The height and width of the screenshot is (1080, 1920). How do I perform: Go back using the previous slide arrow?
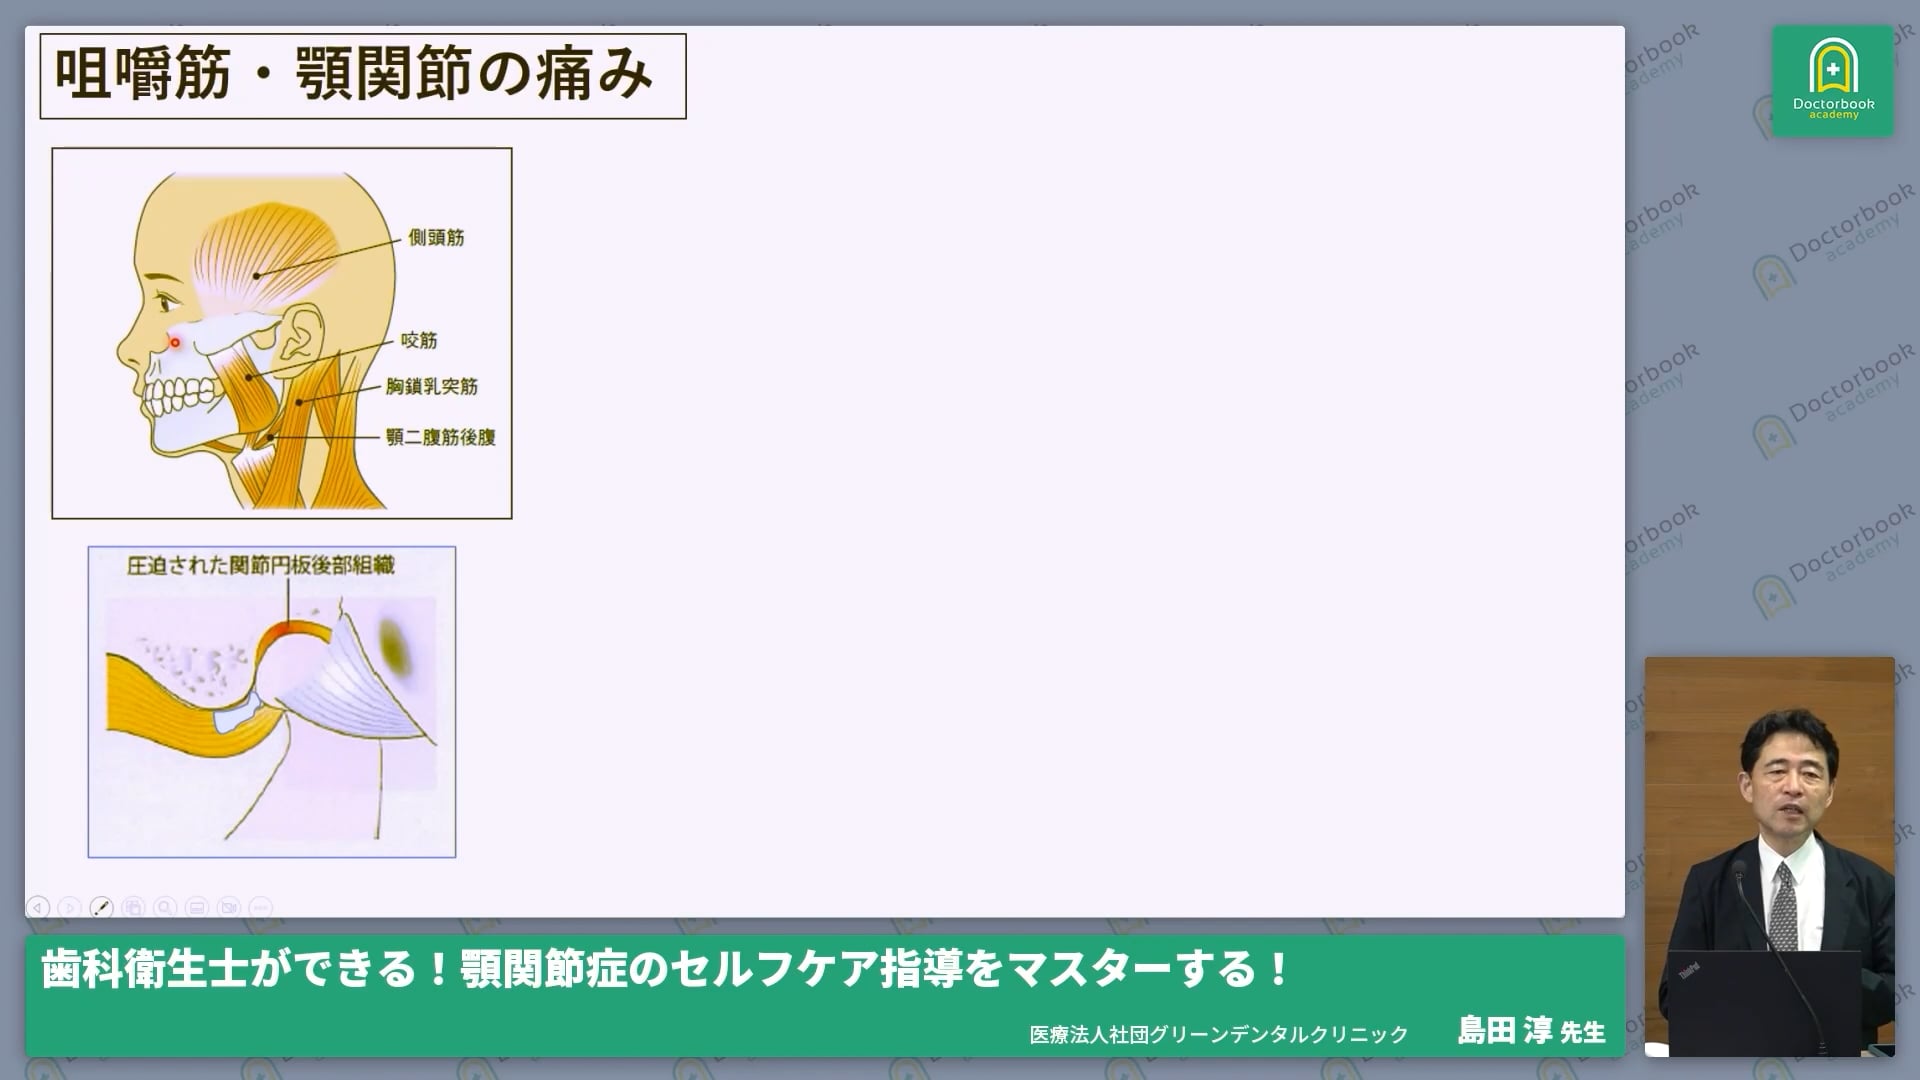coord(38,908)
